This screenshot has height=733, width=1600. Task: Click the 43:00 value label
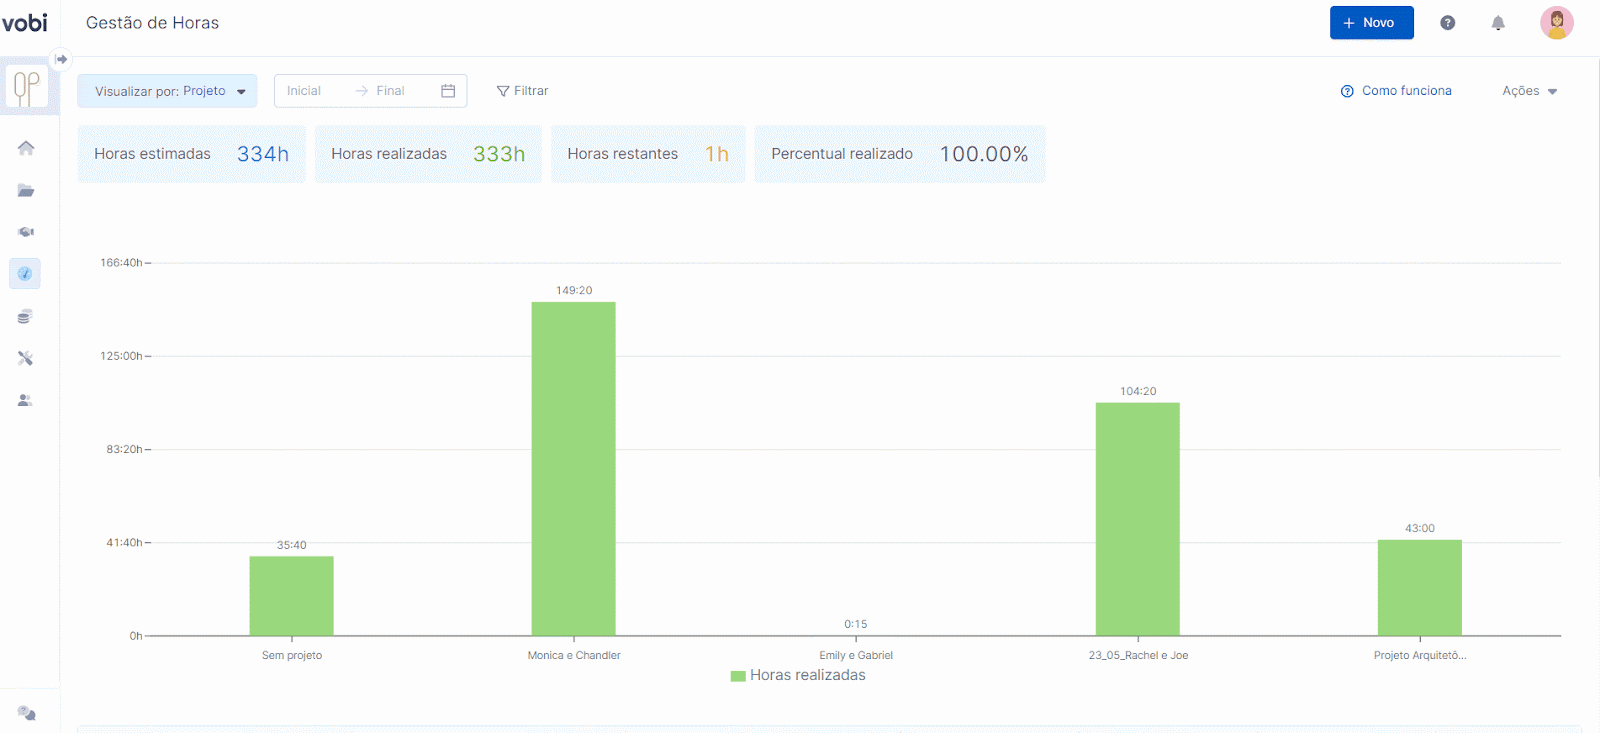click(1420, 529)
